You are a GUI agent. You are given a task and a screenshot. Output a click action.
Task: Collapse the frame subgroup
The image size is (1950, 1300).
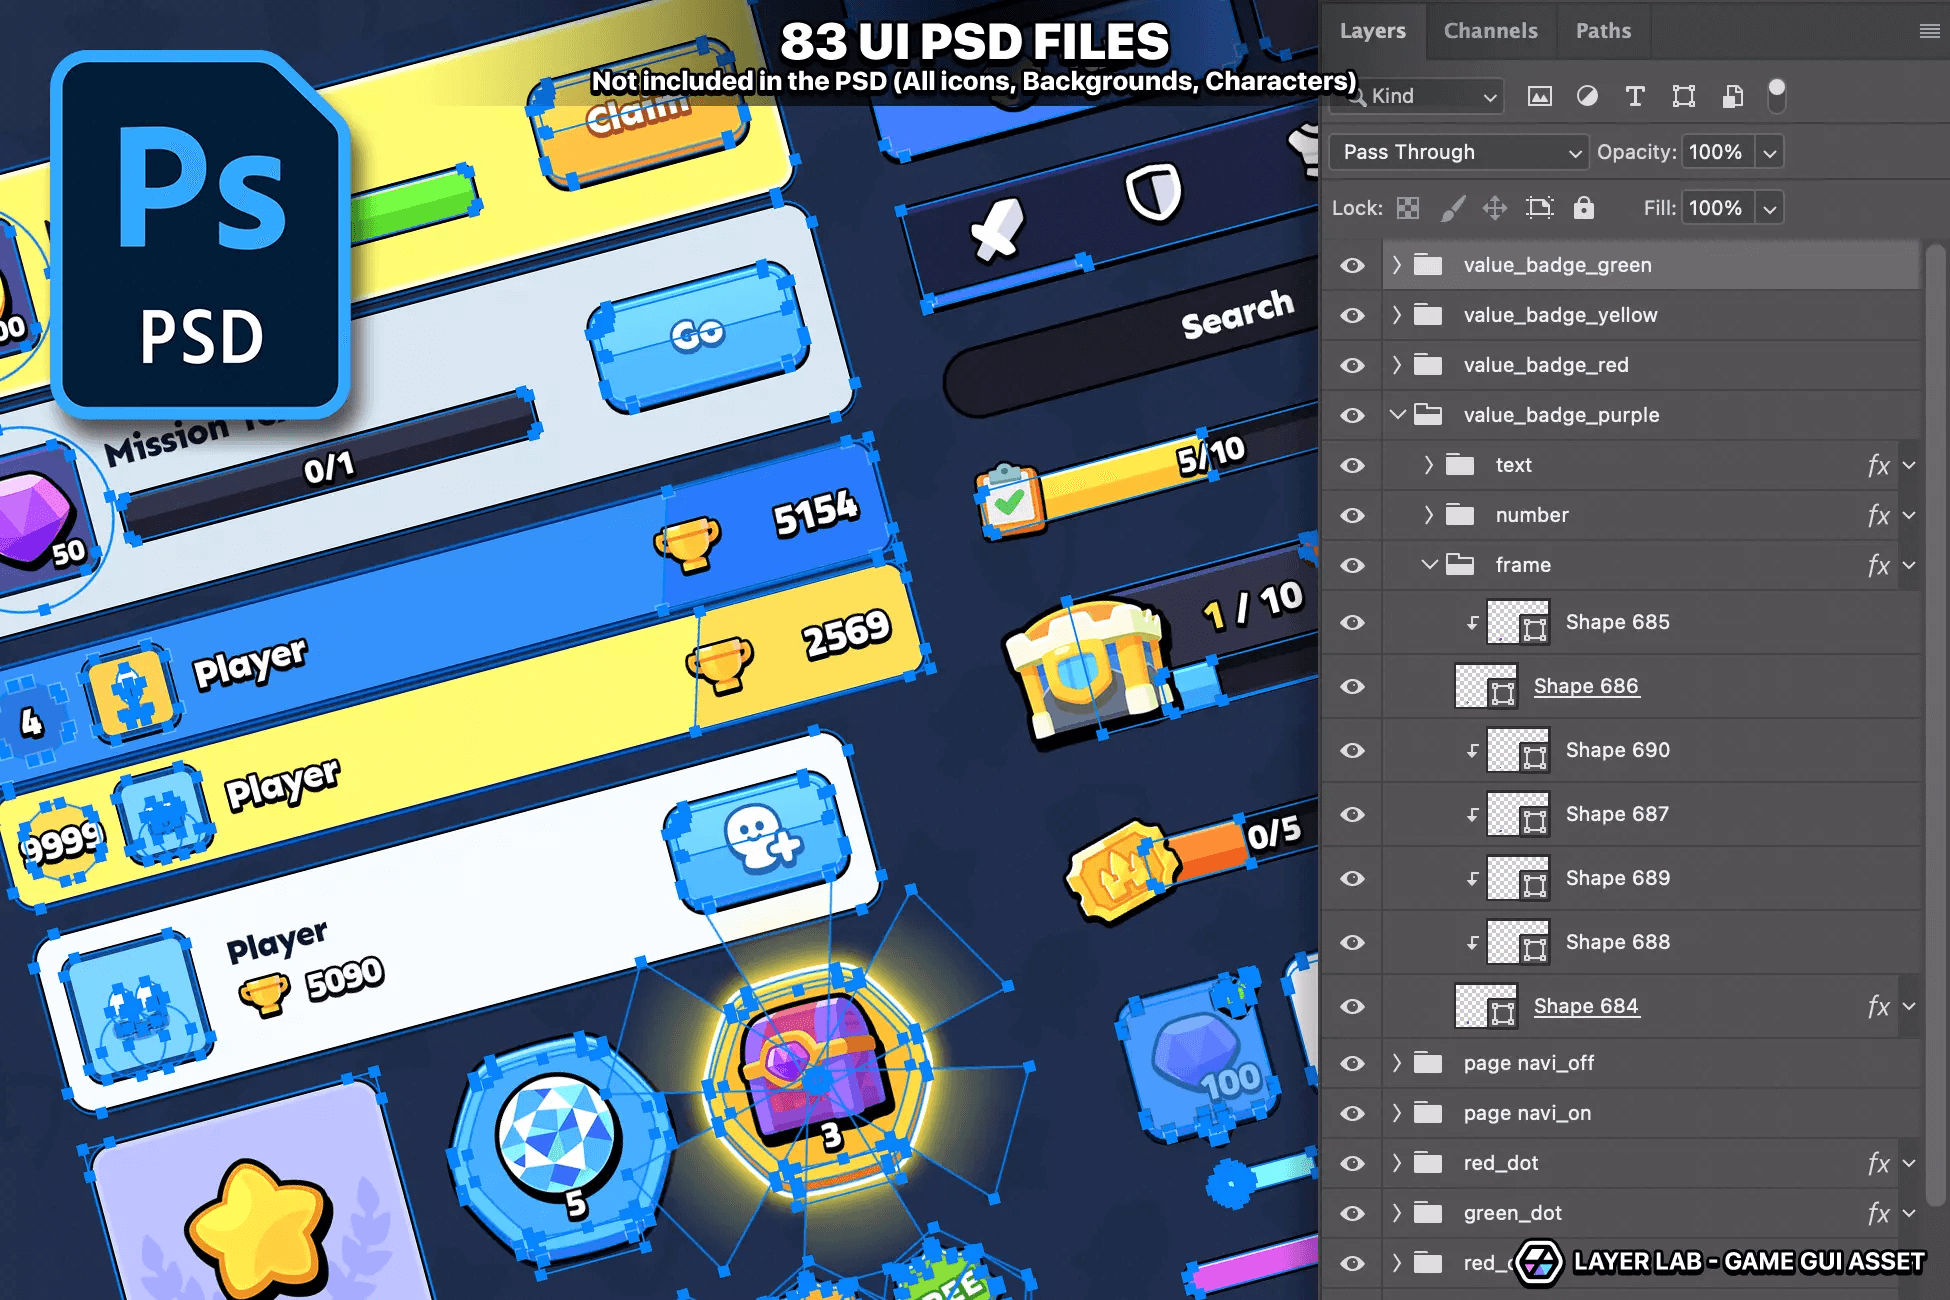1429,565
